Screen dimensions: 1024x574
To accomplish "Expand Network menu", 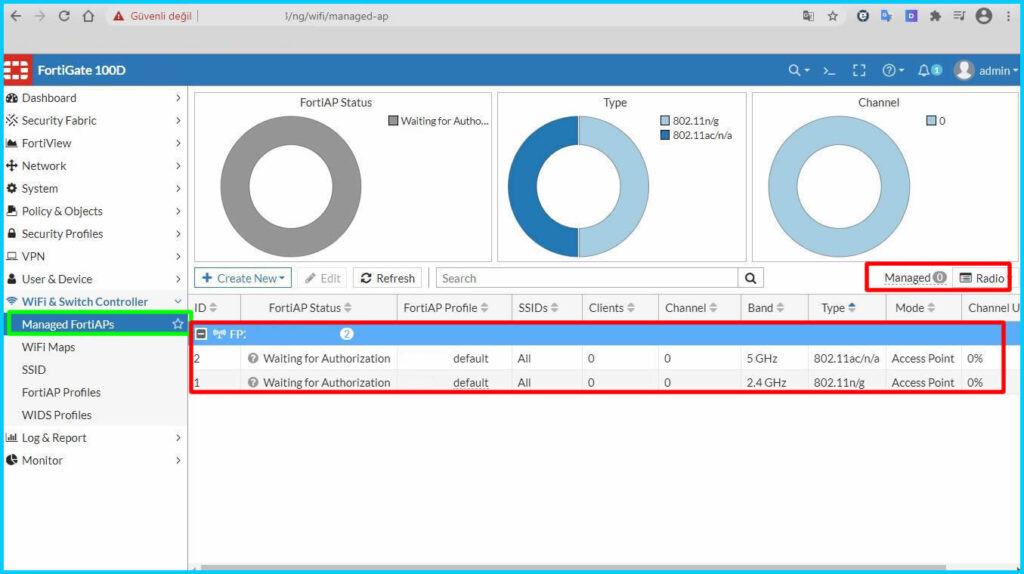I will click(x=93, y=166).
